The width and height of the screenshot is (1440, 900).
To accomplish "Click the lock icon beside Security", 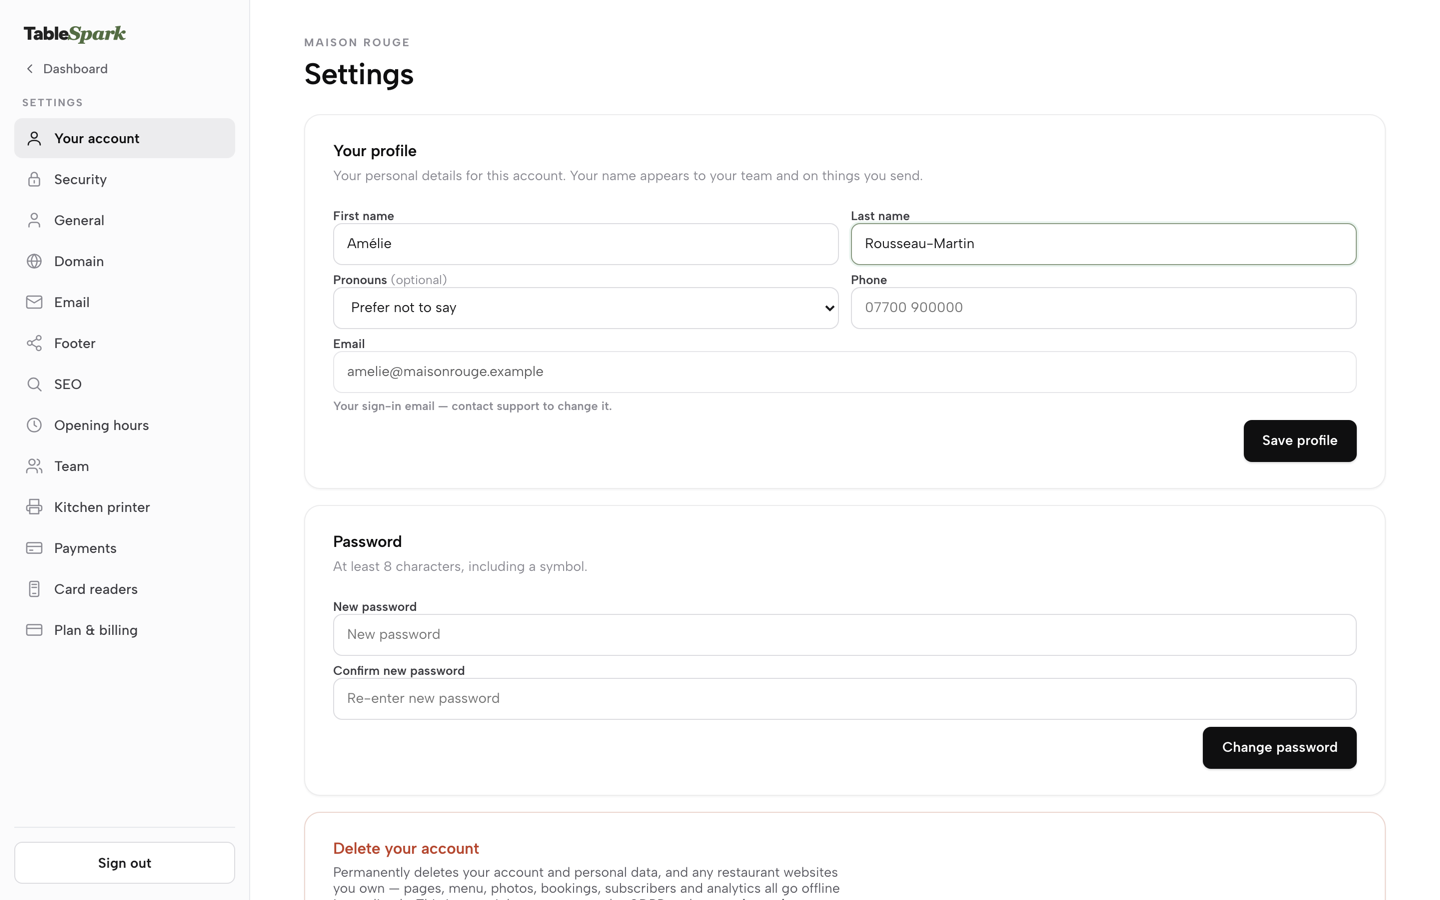I will click(x=34, y=180).
